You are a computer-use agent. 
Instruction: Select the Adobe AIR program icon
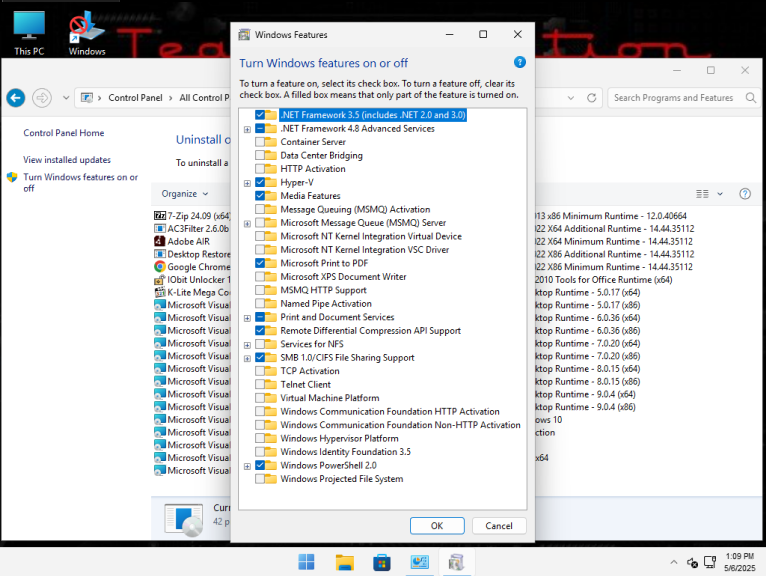point(160,241)
